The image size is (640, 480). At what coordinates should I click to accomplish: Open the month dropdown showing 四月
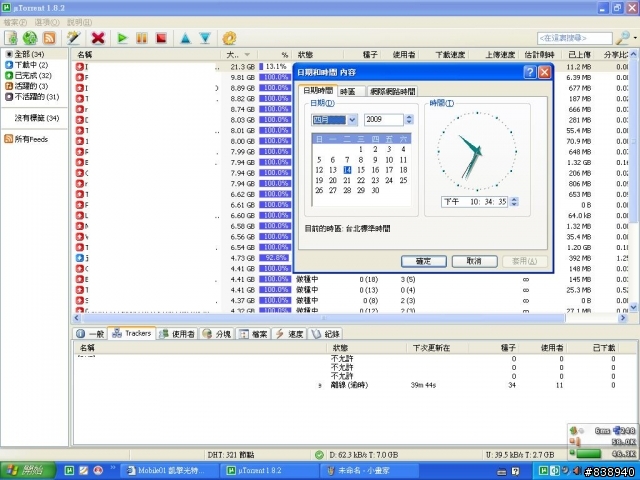352,120
